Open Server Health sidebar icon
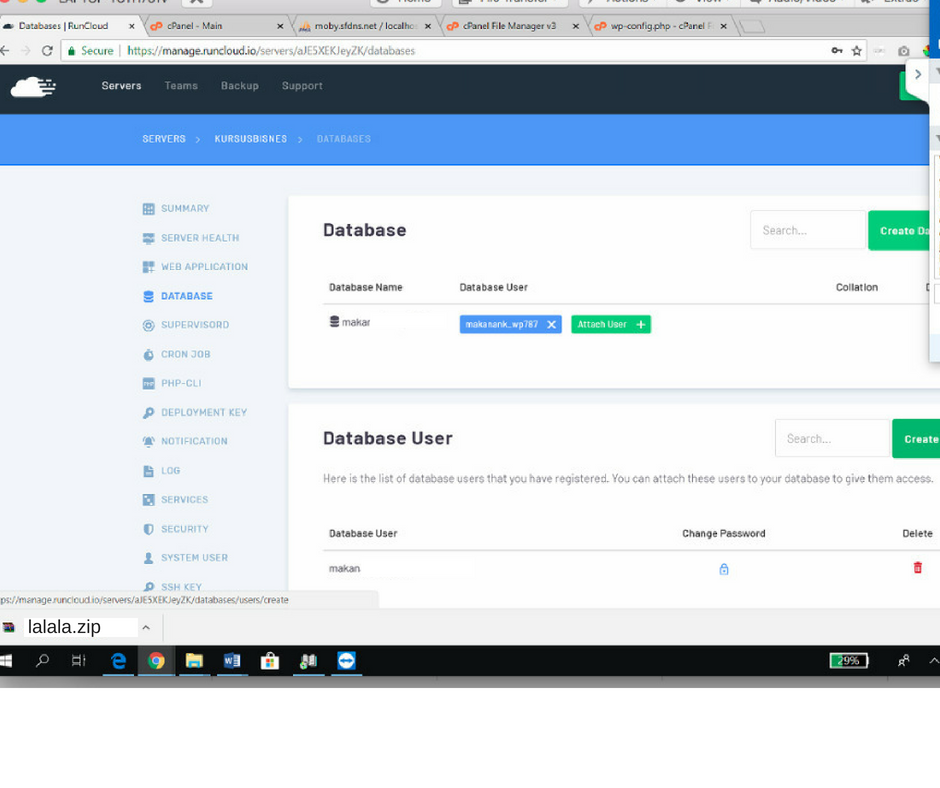Image resolution: width=940 pixels, height=788 pixels. point(148,238)
